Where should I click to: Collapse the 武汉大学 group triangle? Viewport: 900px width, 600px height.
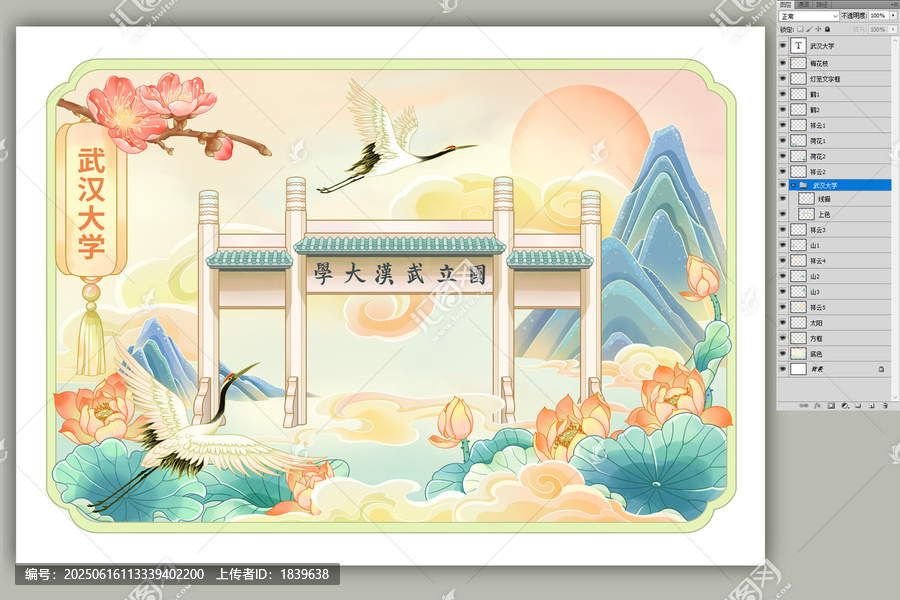tap(793, 185)
